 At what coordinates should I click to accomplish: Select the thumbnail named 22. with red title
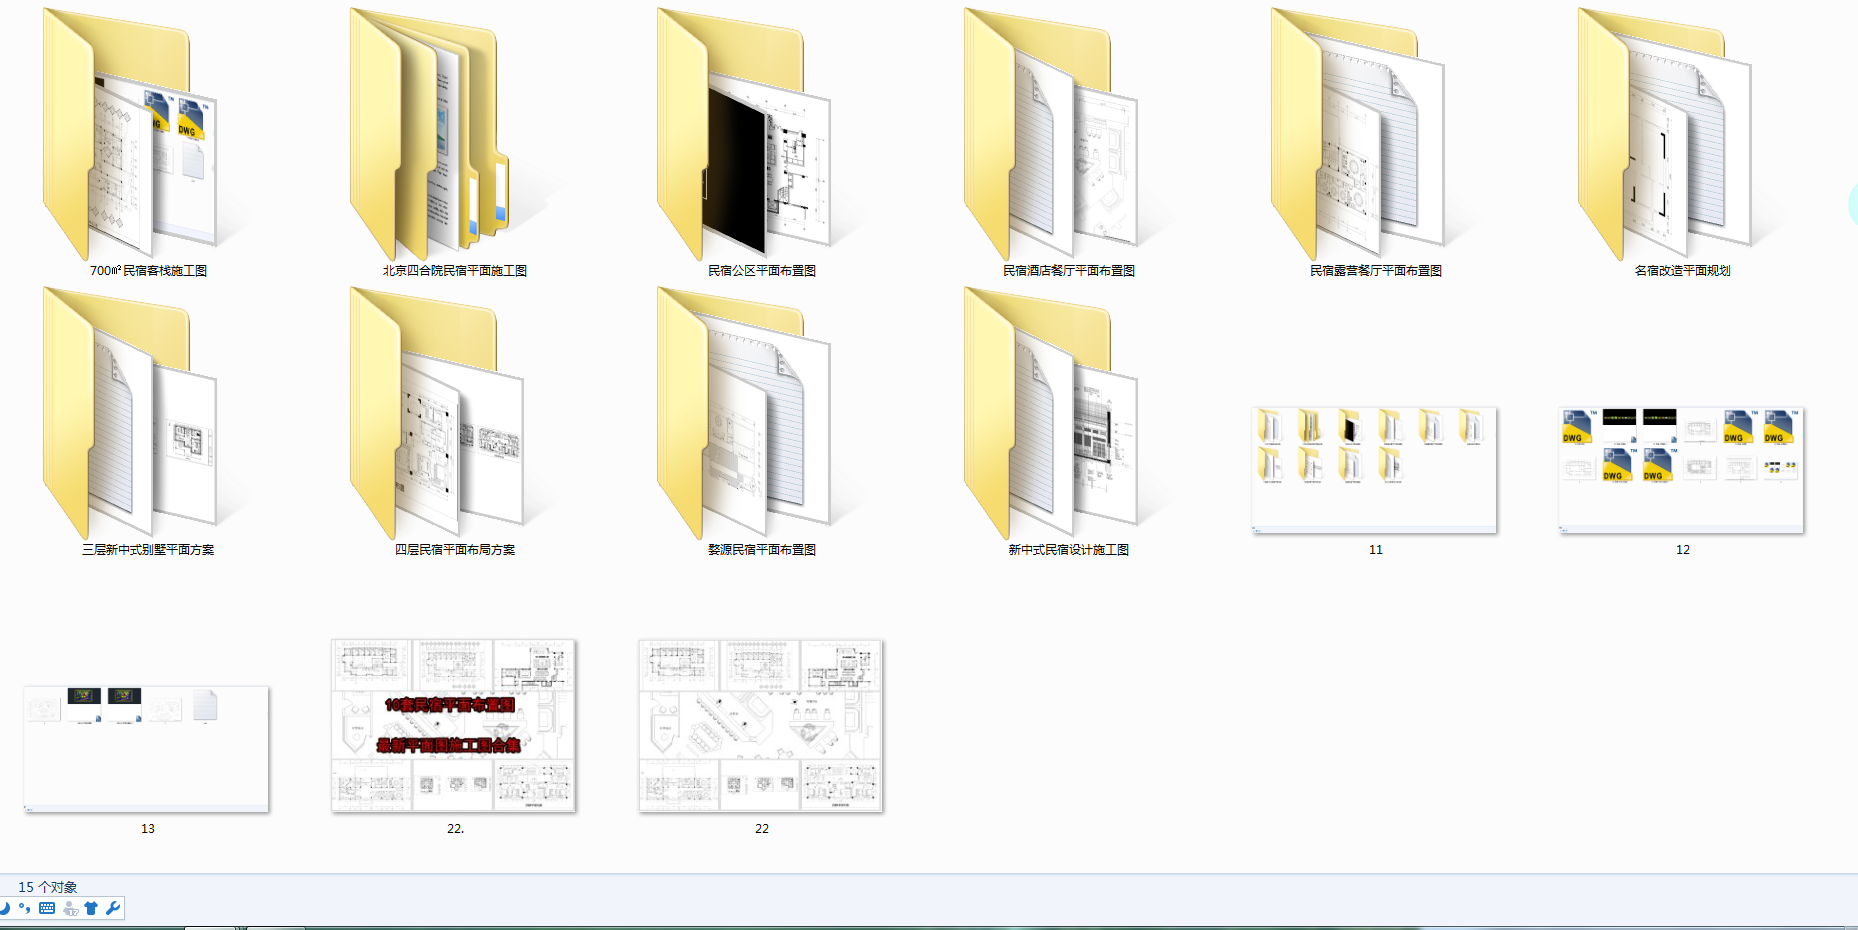(x=453, y=726)
